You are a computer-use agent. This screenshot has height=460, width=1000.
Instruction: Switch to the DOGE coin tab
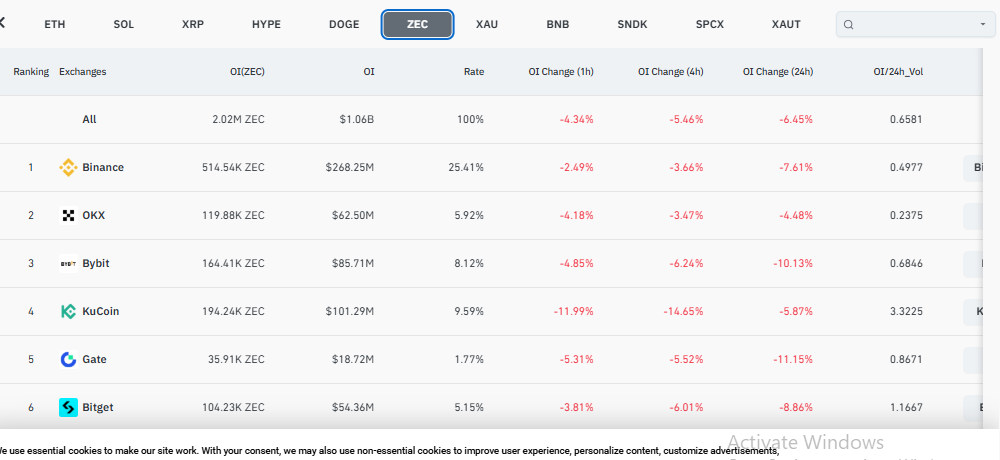pyautogui.click(x=344, y=25)
